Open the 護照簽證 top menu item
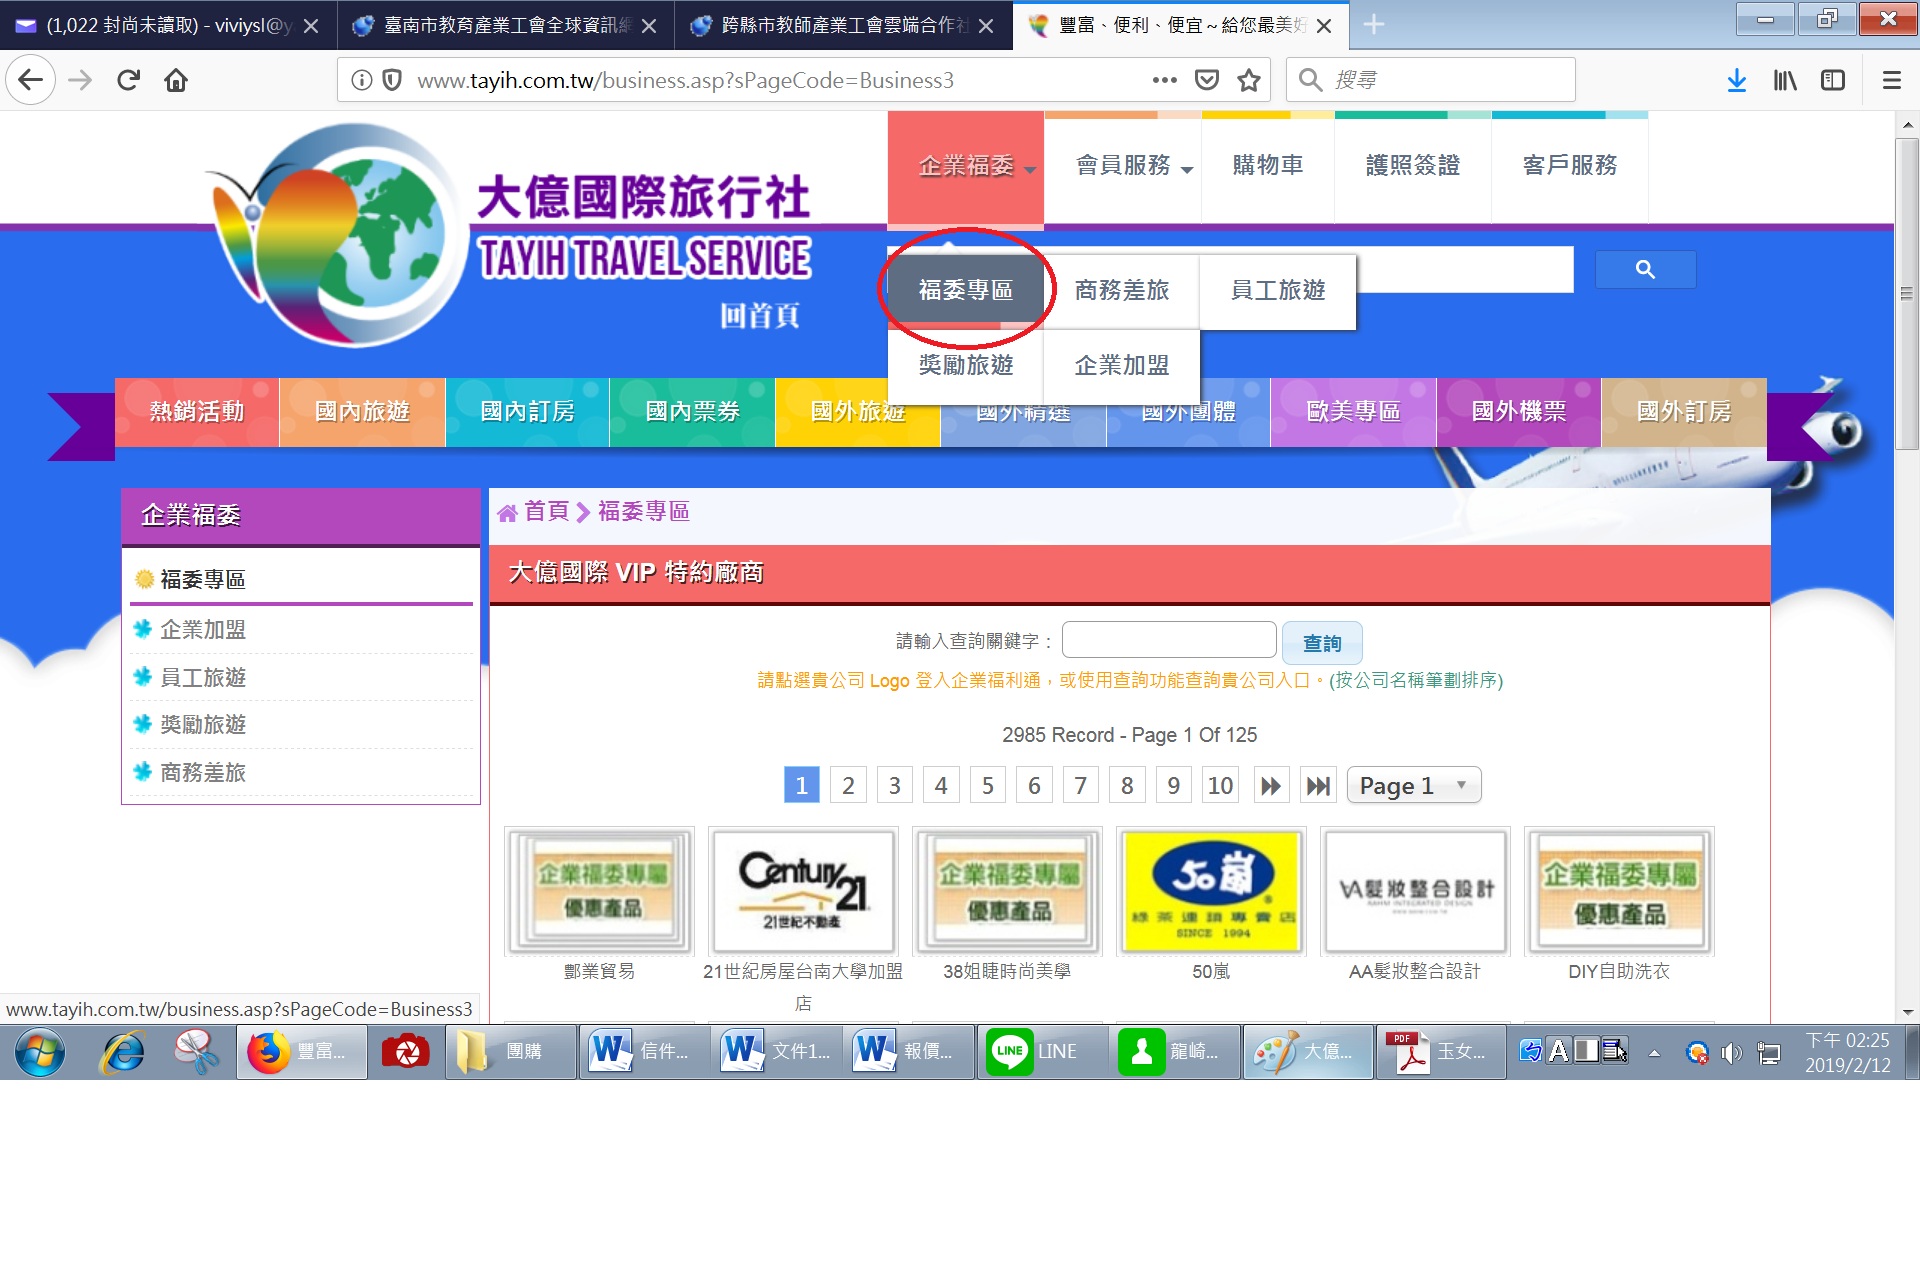The height and width of the screenshot is (1276, 1920). pos(1413,166)
